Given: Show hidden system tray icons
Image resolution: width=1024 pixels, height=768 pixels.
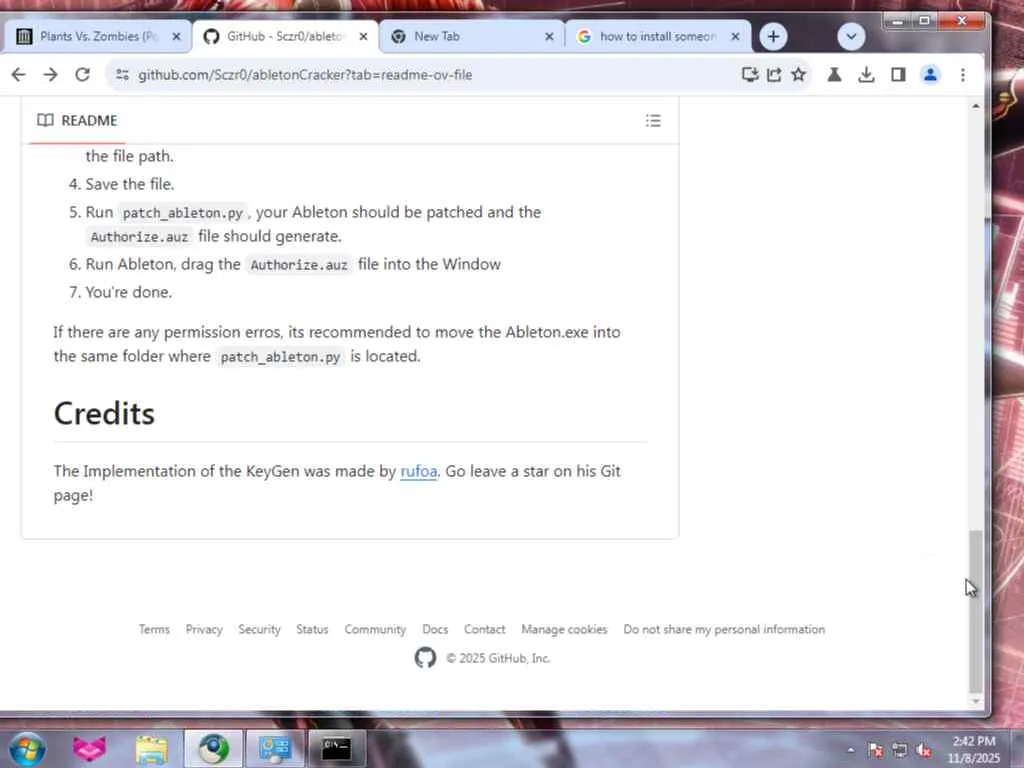Looking at the screenshot, I should (850, 750).
